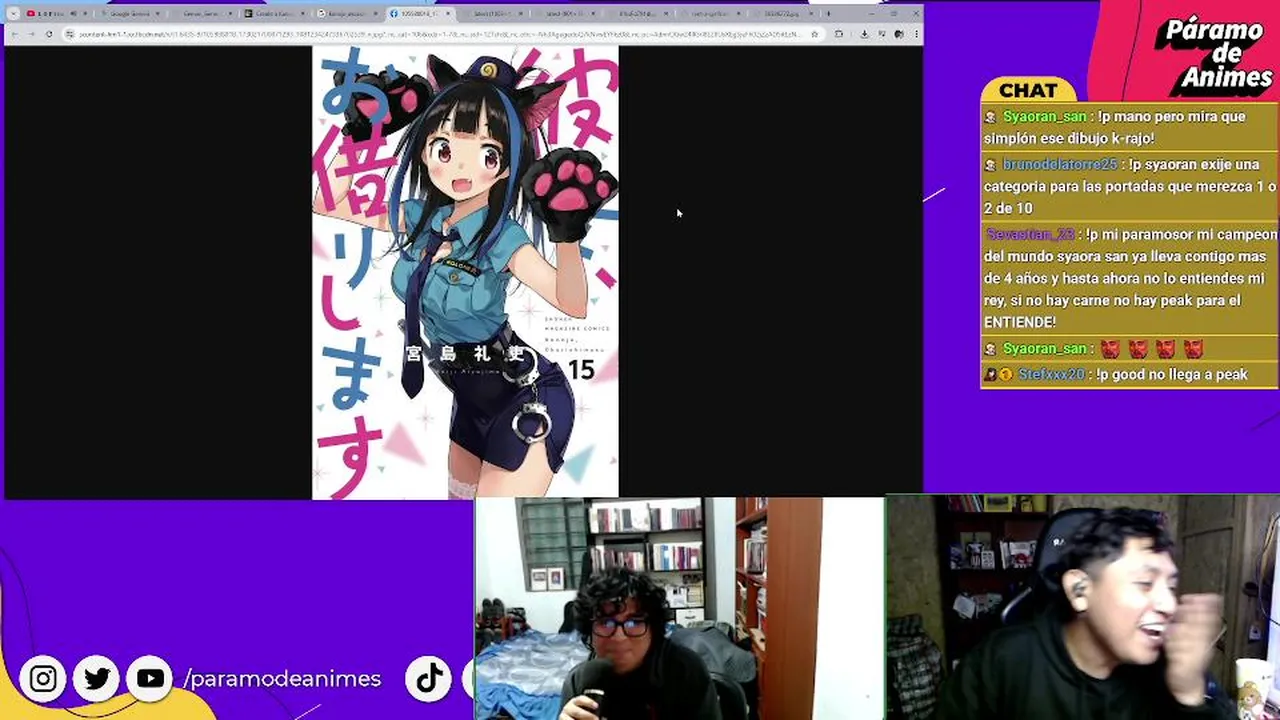Select the active Facebook image tab
The width and height of the screenshot is (1280, 720).
[419, 14]
